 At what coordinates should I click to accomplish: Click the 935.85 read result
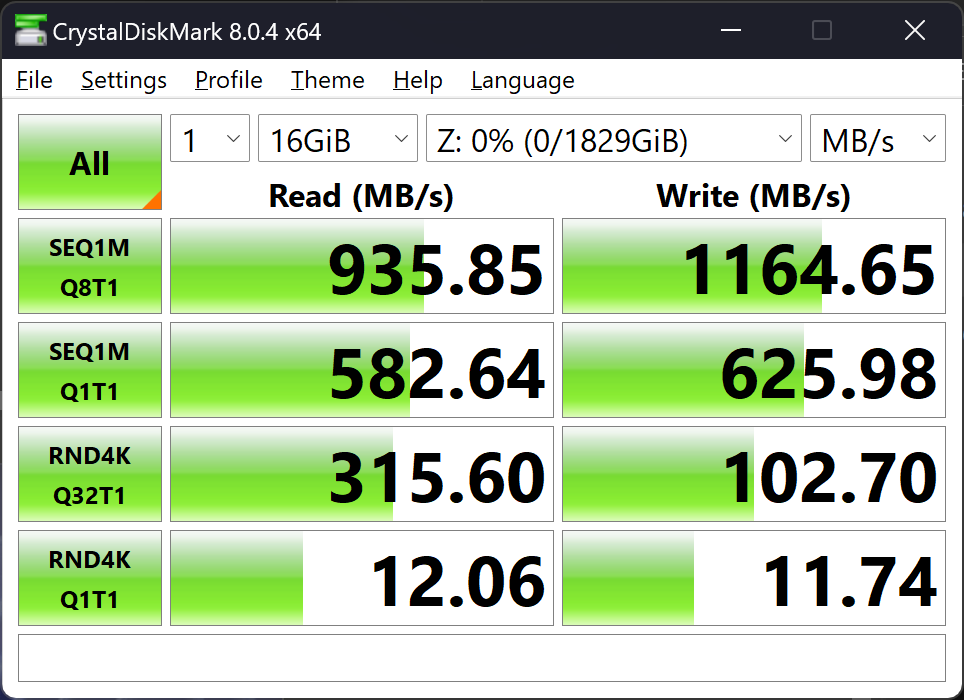(x=362, y=266)
